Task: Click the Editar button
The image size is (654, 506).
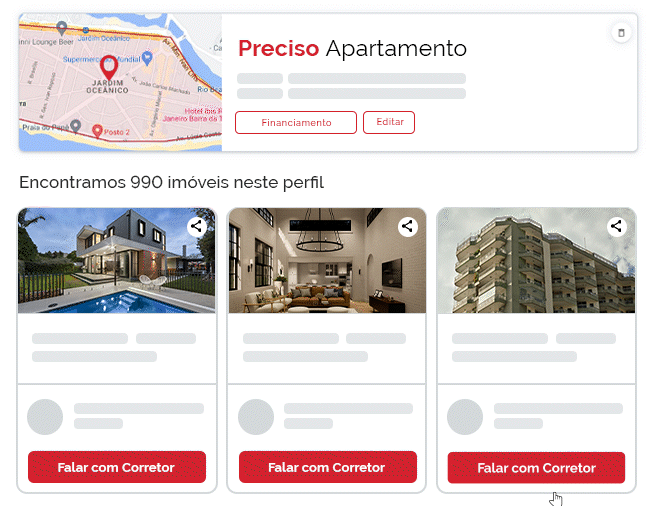Action: pos(389,122)
